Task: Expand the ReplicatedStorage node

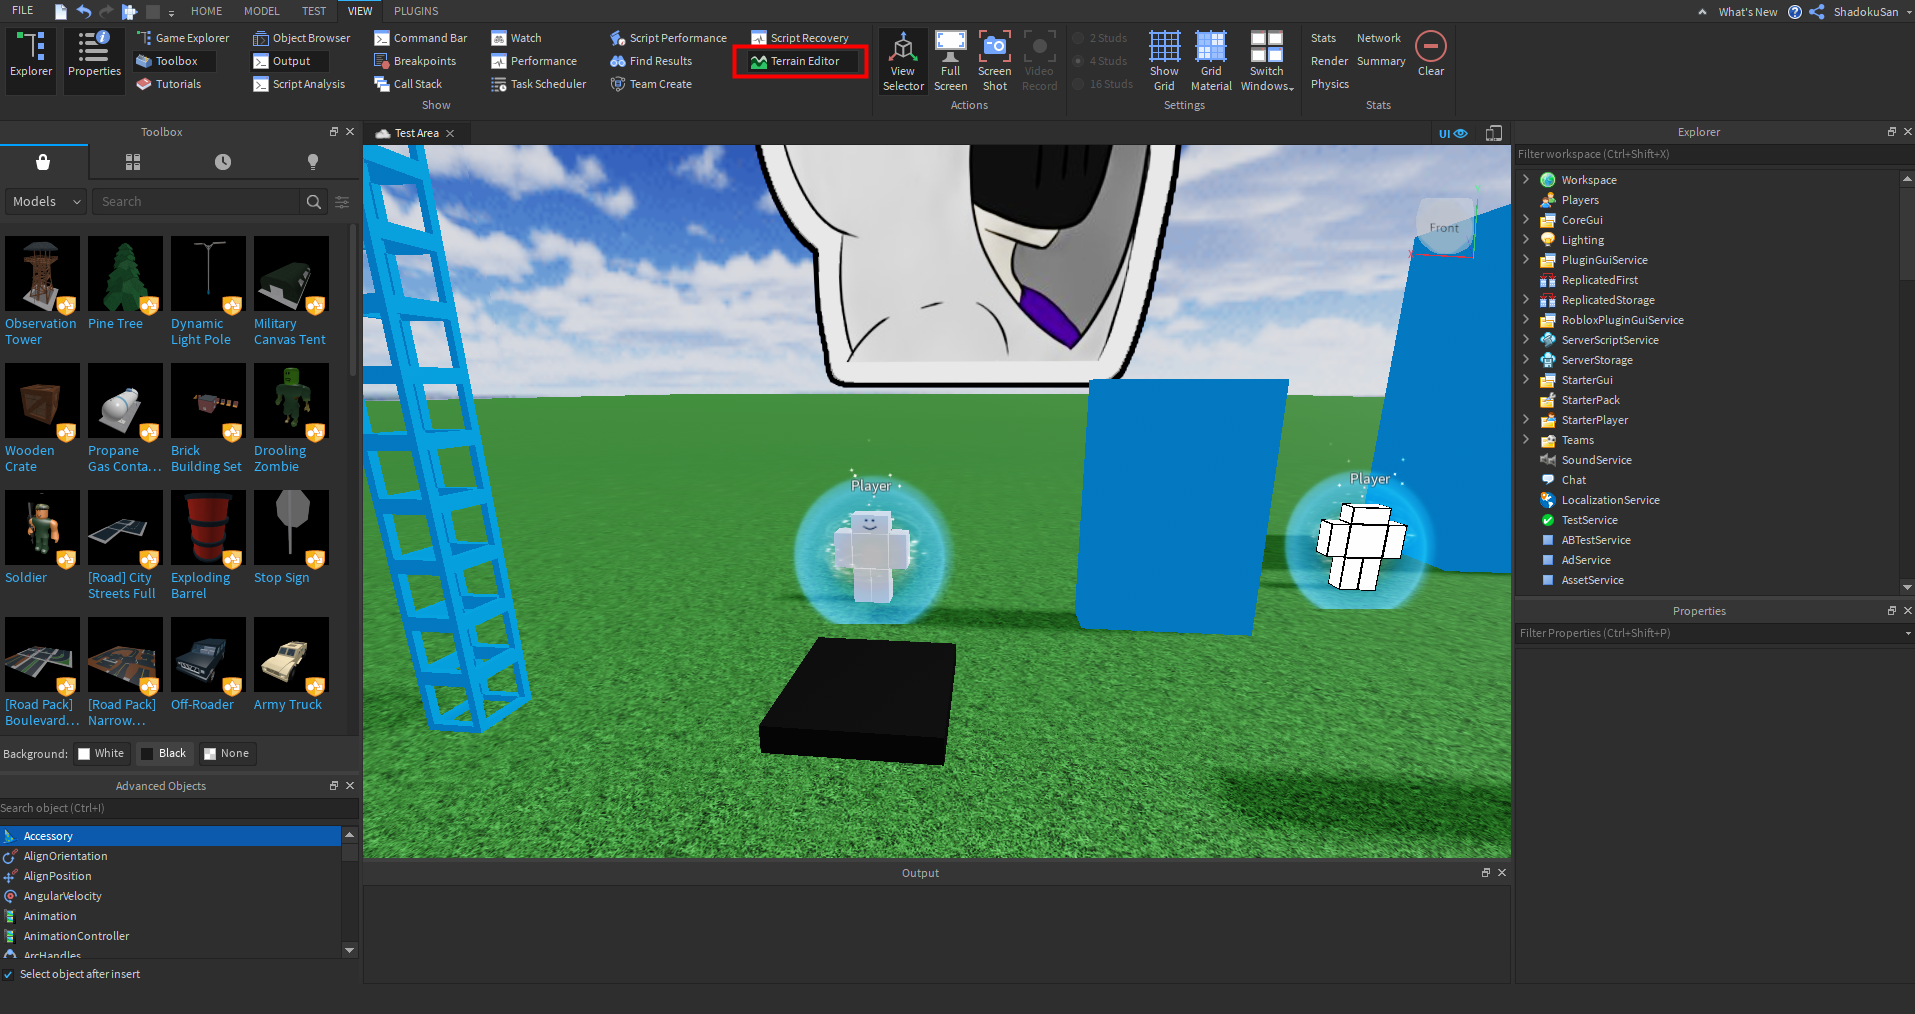Action: (1526, 300)
